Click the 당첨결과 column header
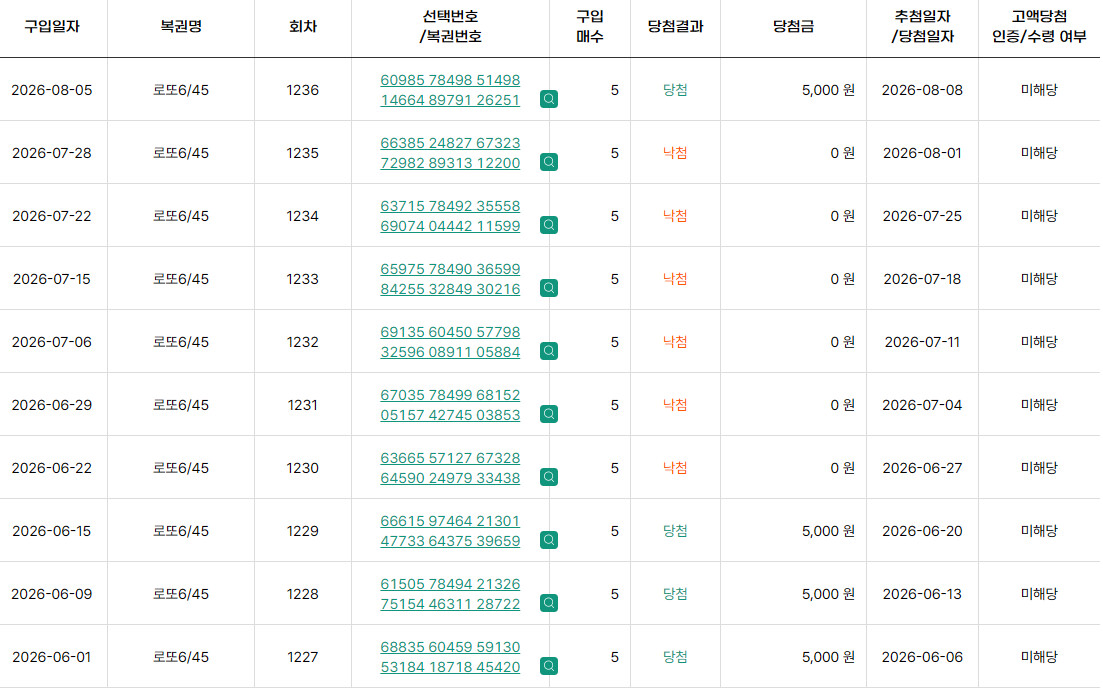 click(675, 27)
